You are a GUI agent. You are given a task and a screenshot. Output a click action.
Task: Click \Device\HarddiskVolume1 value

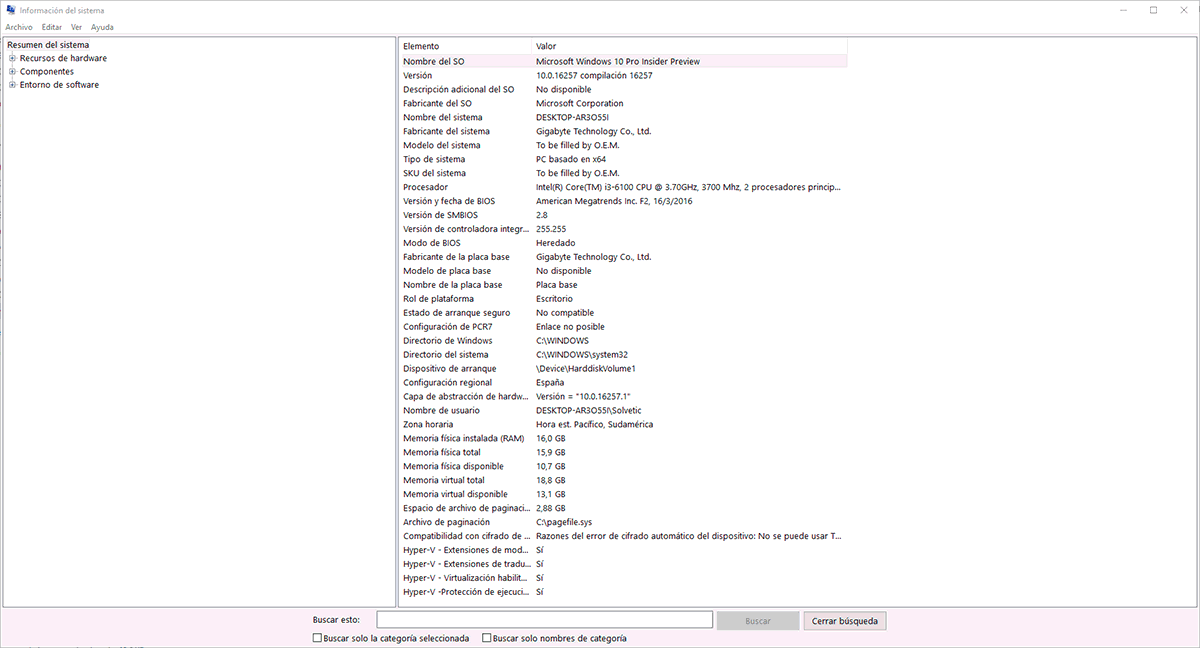(x=586, y=369)
